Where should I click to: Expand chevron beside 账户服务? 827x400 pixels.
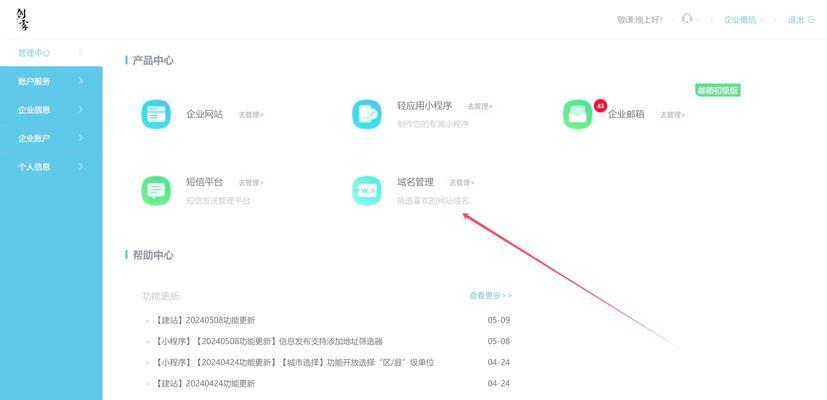coord(81,81)
